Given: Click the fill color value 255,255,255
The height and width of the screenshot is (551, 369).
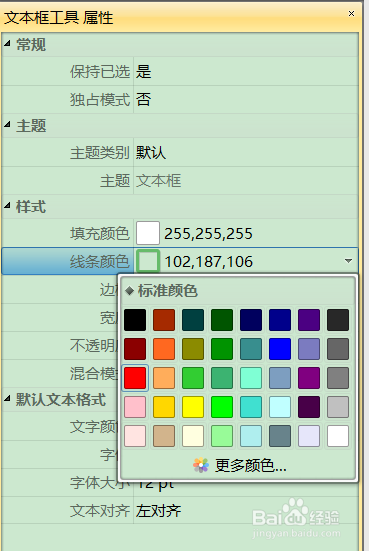Looking at the screenshot, I should 208,234.
